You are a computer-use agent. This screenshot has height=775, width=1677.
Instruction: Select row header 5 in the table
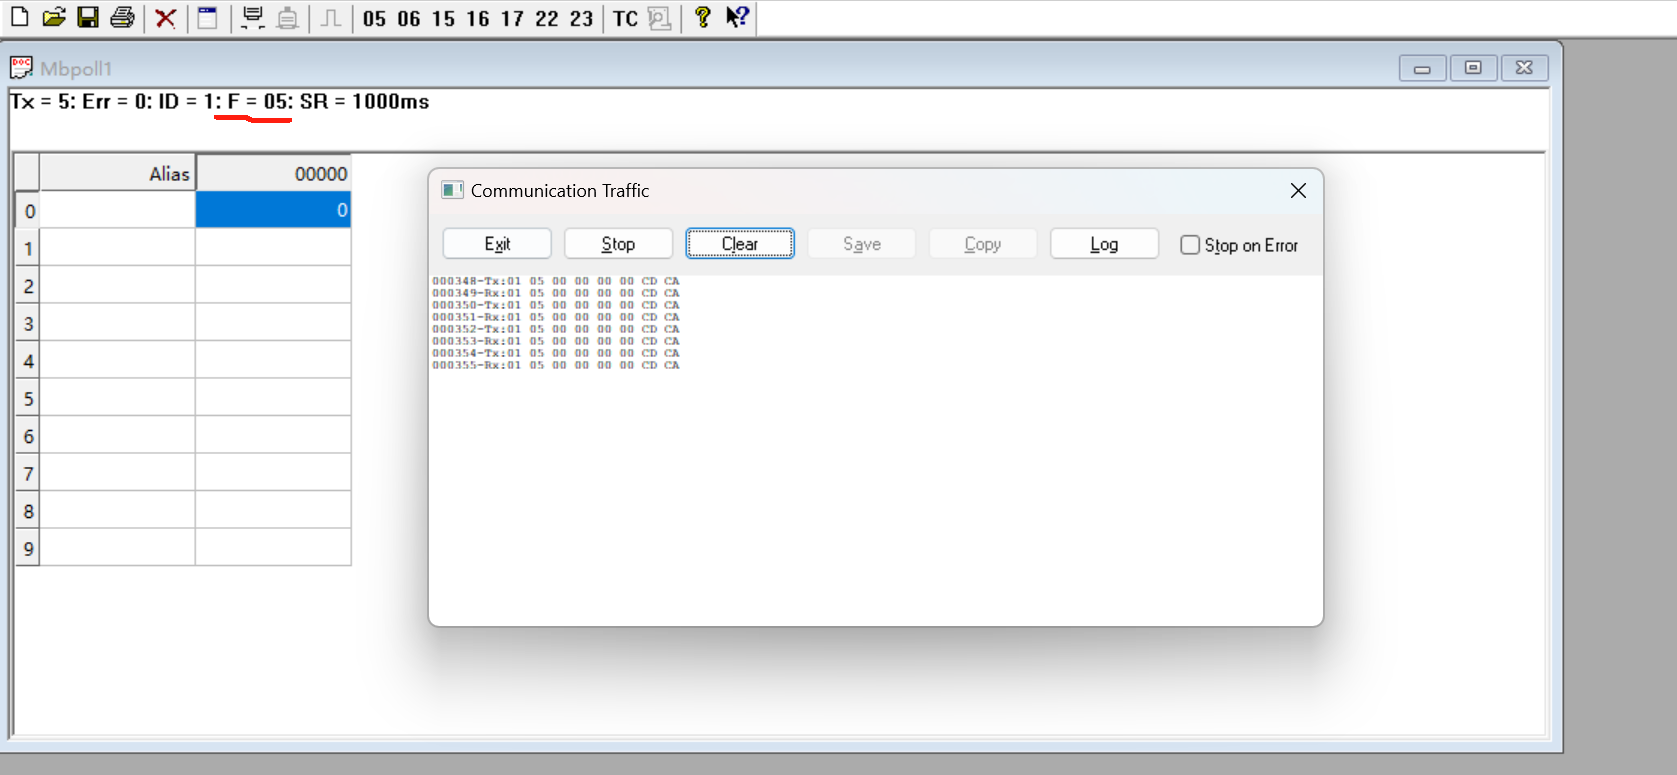(28, 398)
